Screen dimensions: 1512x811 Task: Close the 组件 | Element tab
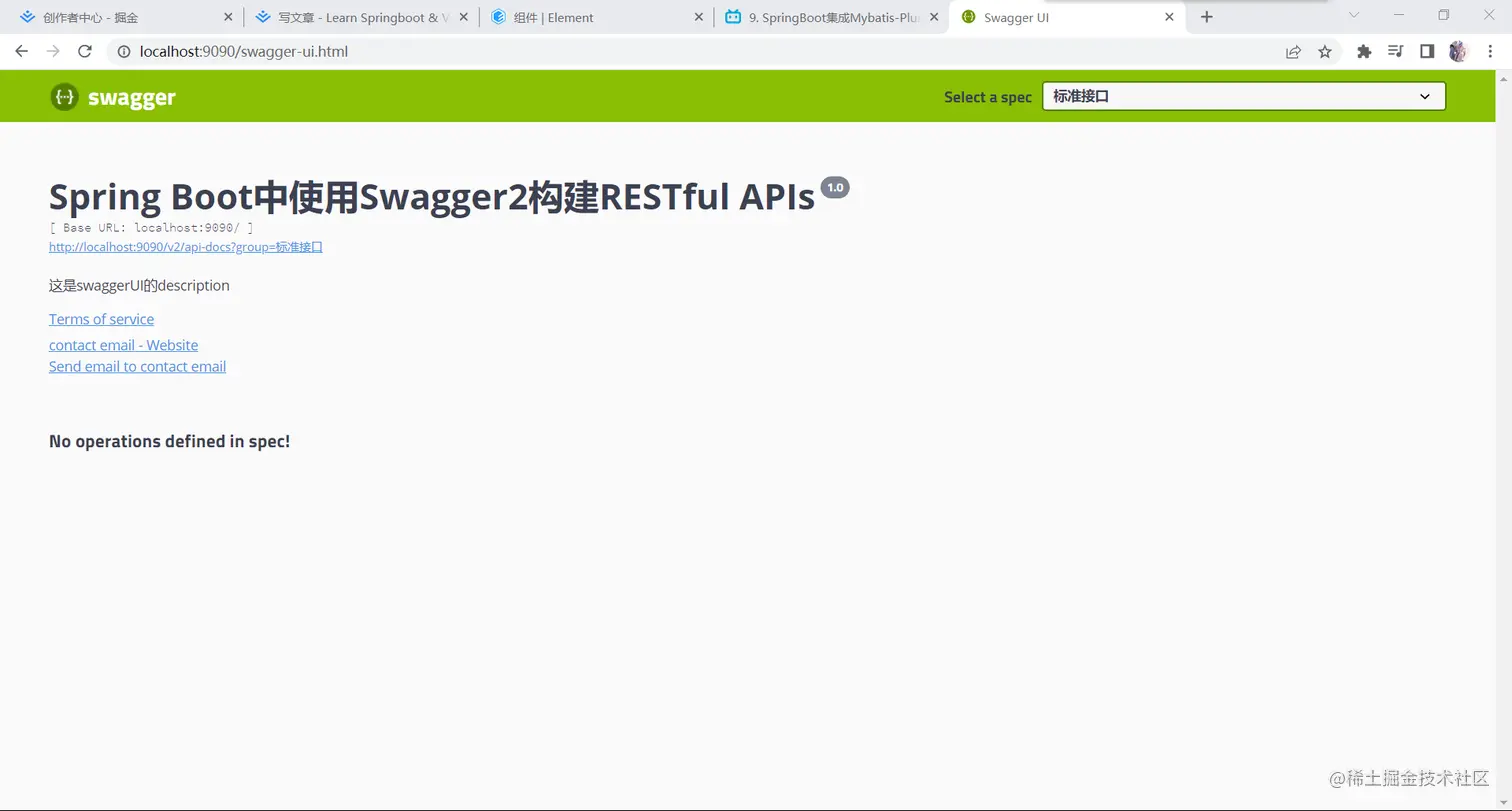click(x=698, y=17)
